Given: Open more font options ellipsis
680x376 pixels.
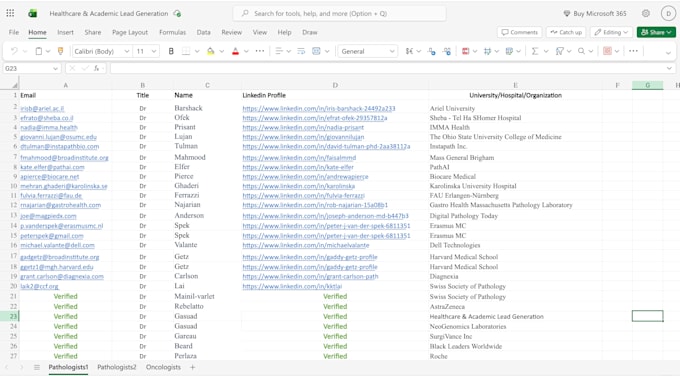Looking at the screenshot, I should [260, 51].
